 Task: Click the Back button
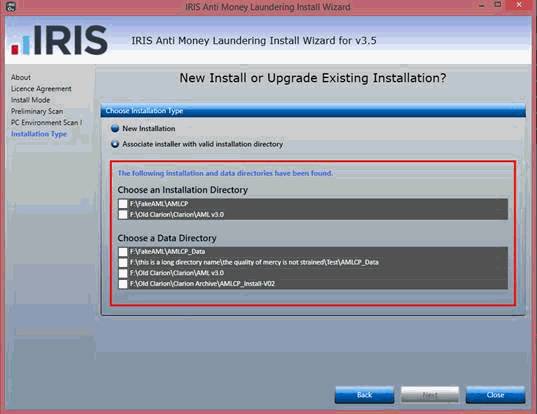[364, 395]
